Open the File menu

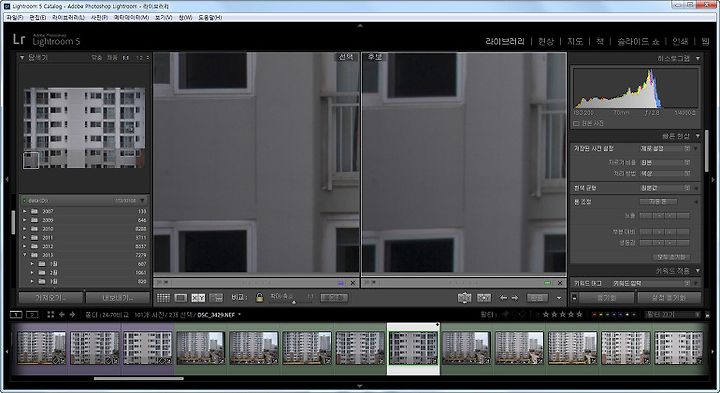14,17
